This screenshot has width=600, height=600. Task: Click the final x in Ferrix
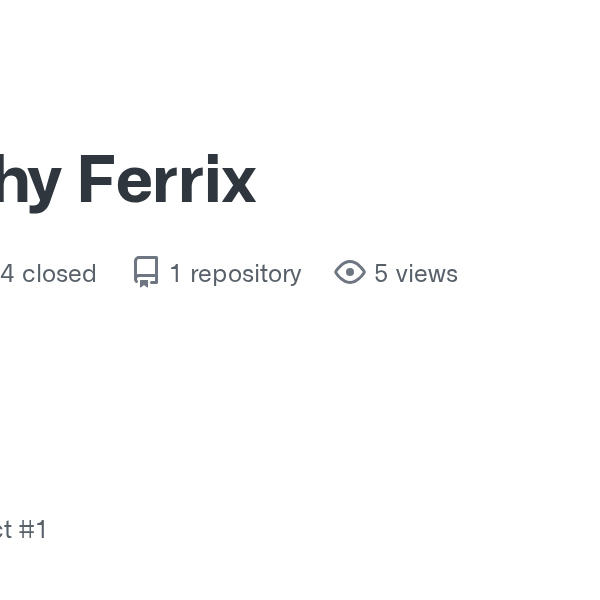(x=239, y=183)
